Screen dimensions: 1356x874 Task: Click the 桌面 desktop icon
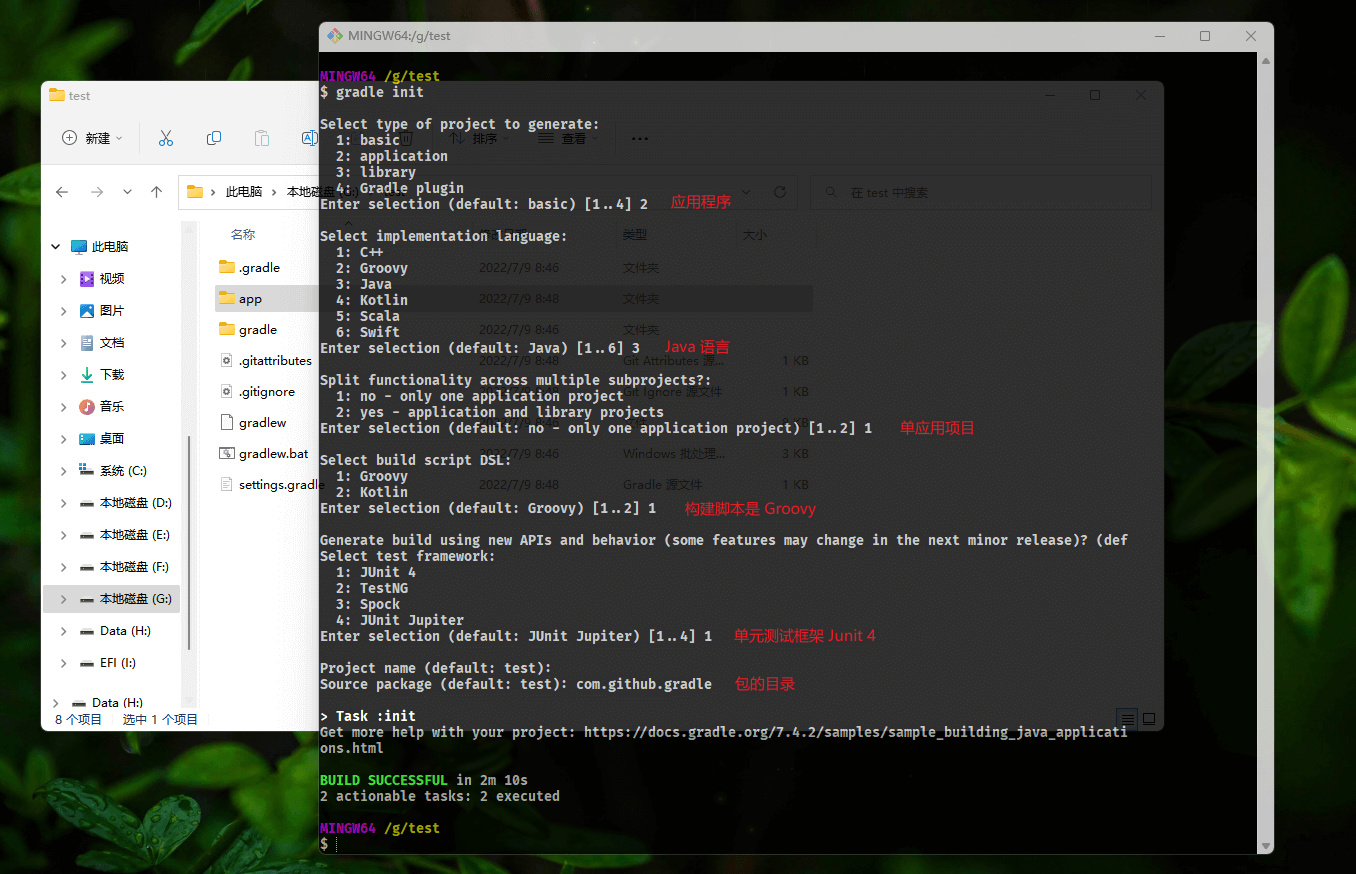click(x=87, y=439)
